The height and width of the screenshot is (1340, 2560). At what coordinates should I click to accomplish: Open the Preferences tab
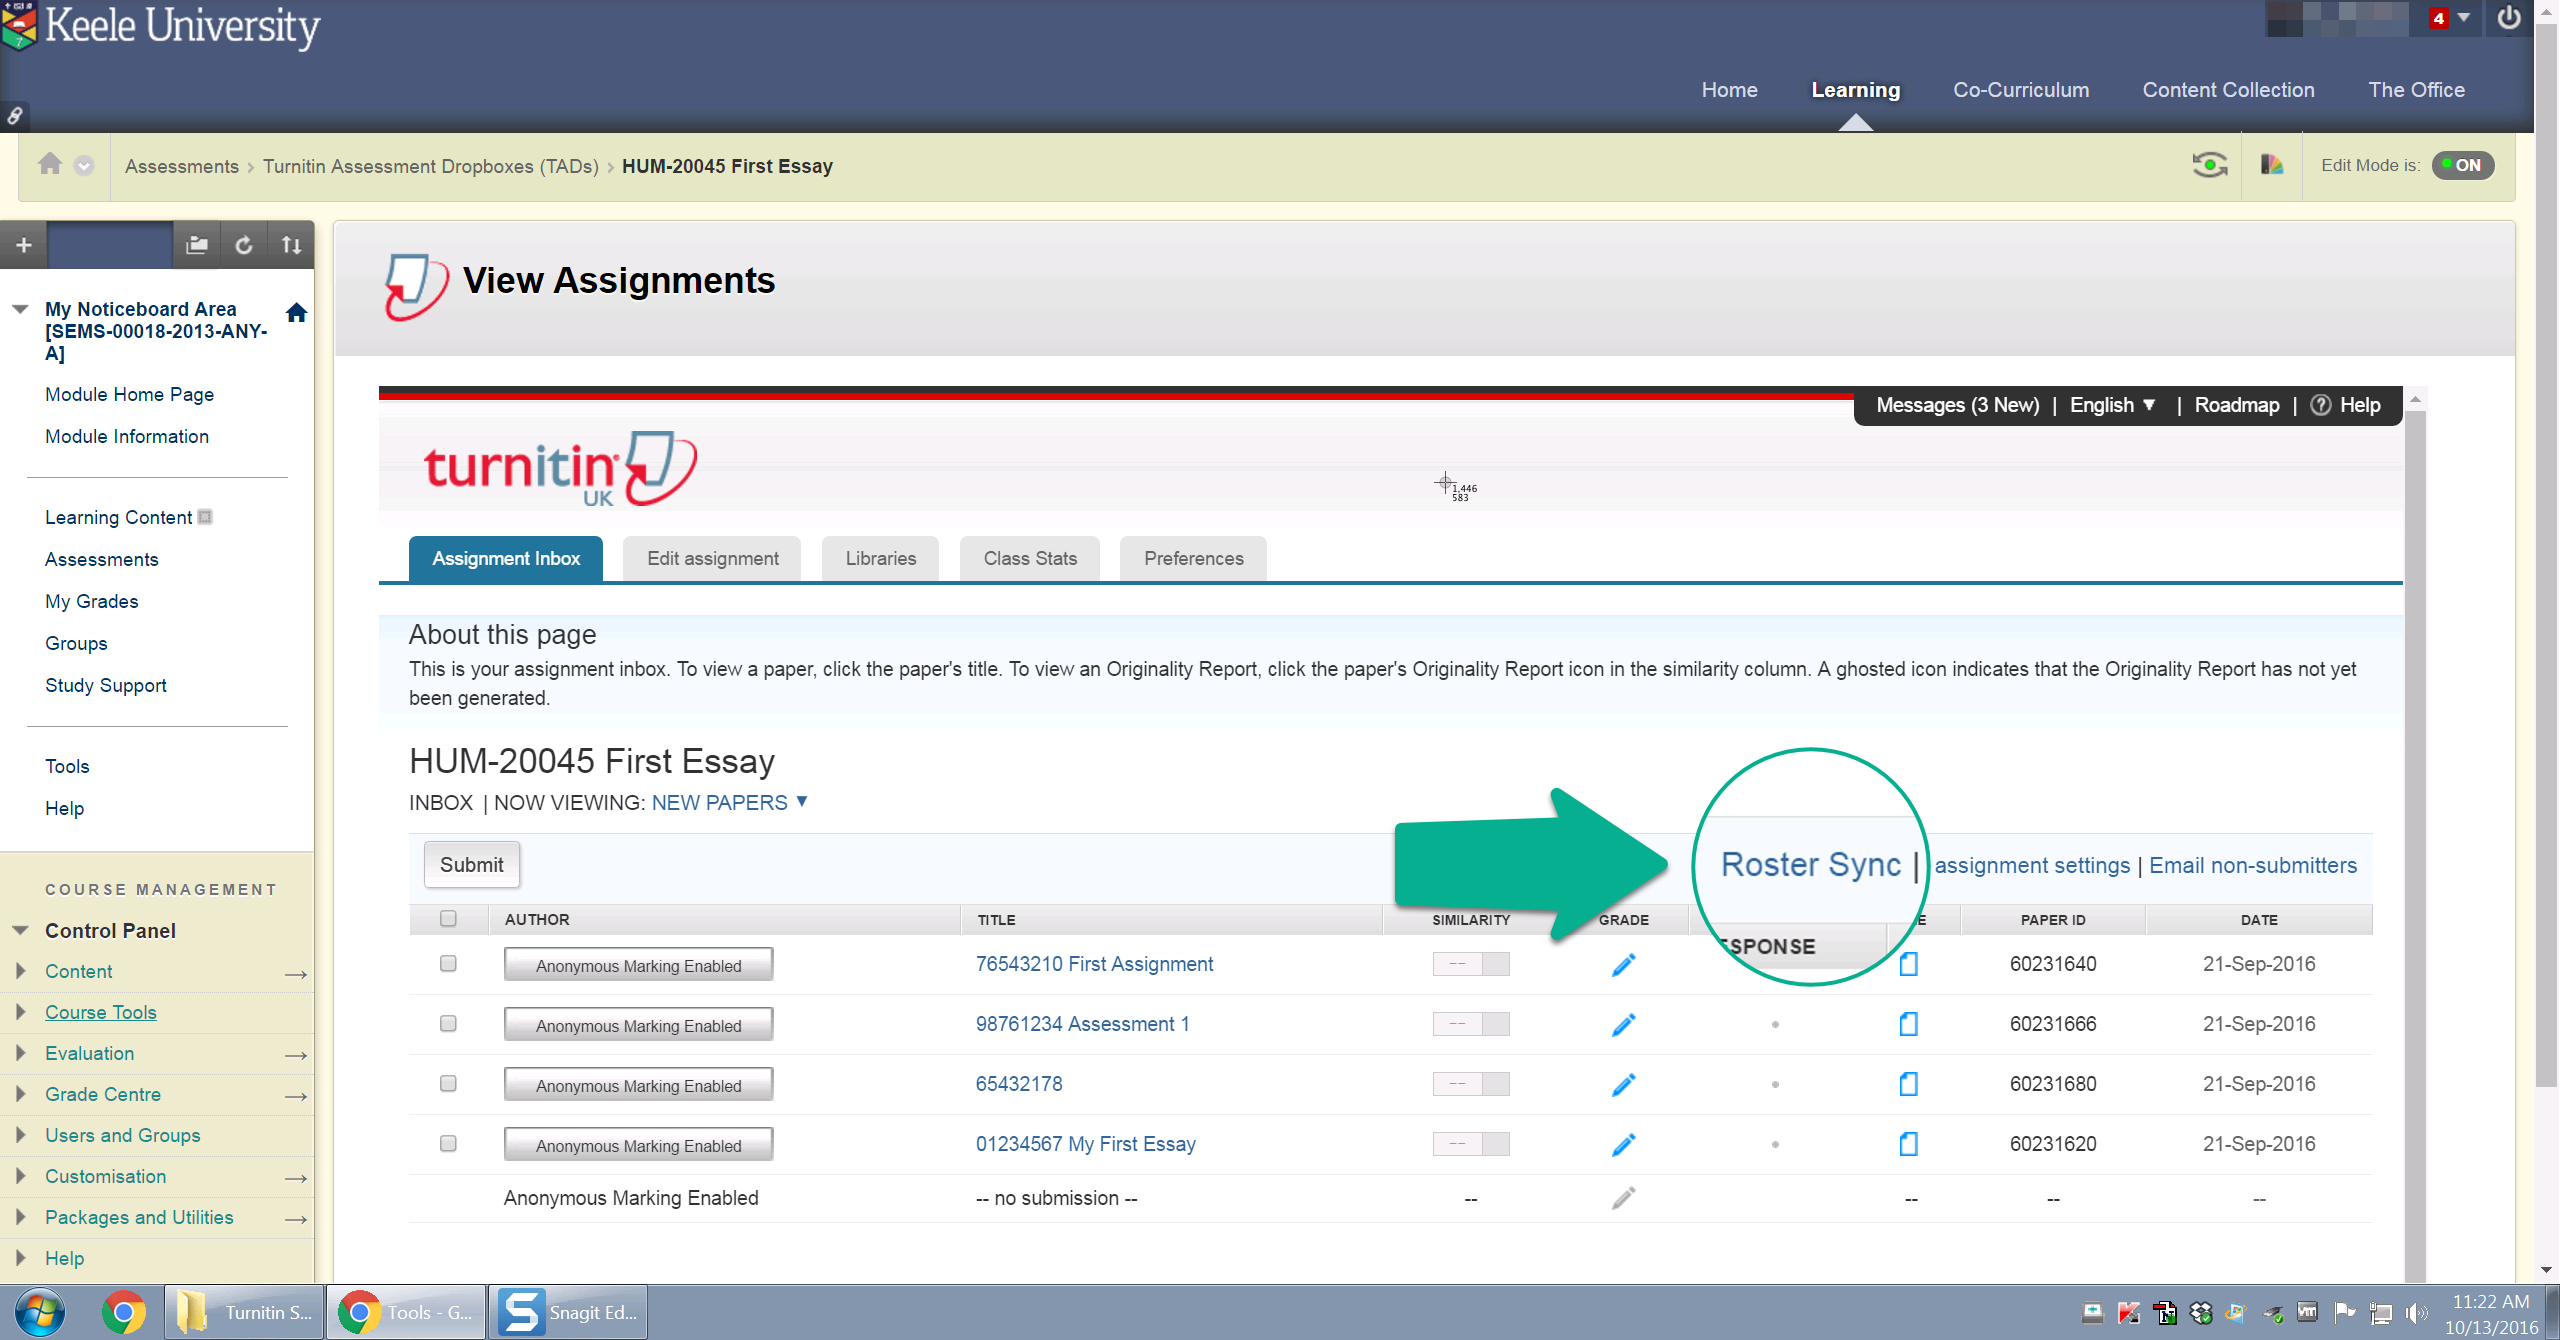[1194, 559]
